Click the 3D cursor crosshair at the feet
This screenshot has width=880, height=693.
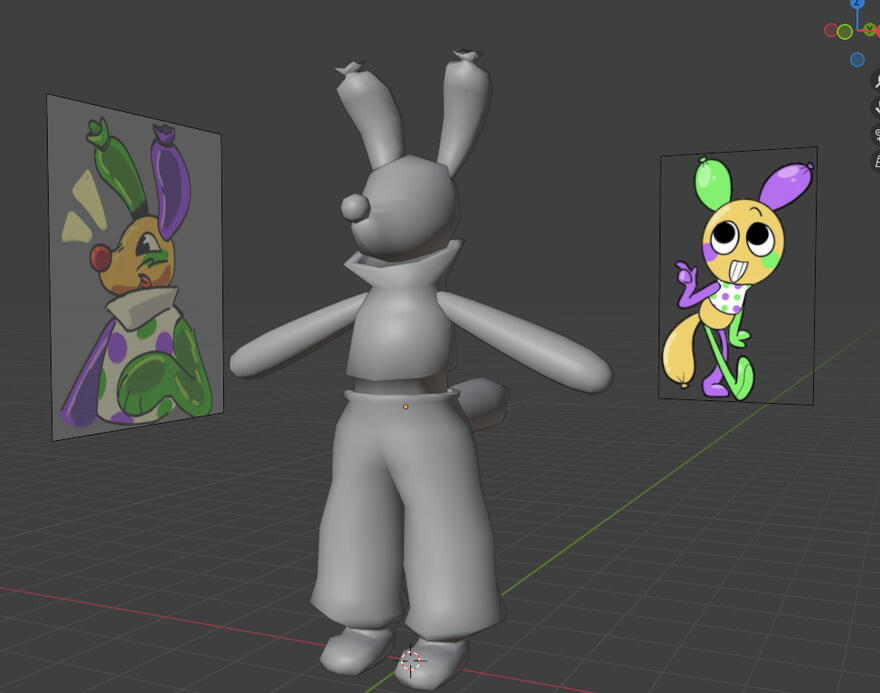click(410, 659)
